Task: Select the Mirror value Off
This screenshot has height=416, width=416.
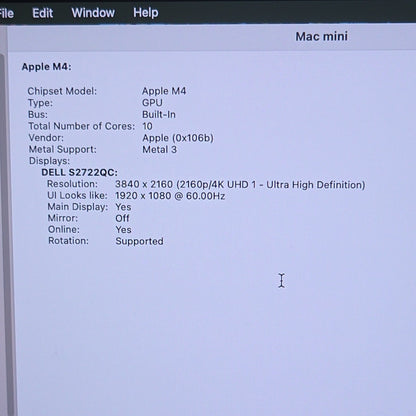Action: pyautogui.click(x=122, y=218)
